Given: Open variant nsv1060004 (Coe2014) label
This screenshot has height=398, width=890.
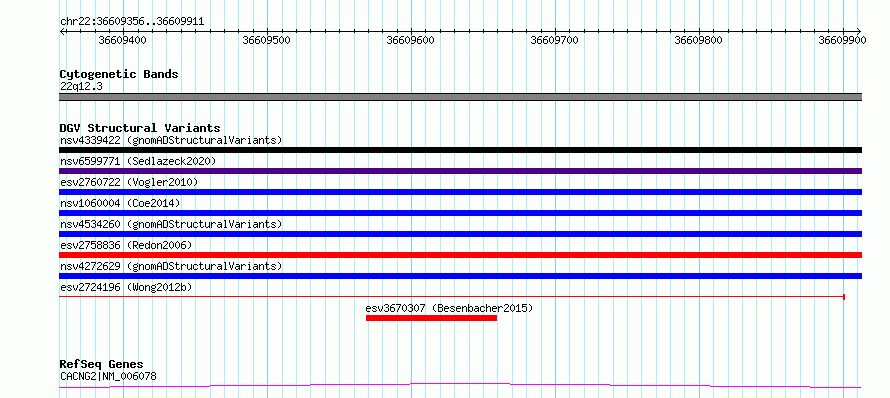Looking at the screenshot, I should click(x=120, y=203).
